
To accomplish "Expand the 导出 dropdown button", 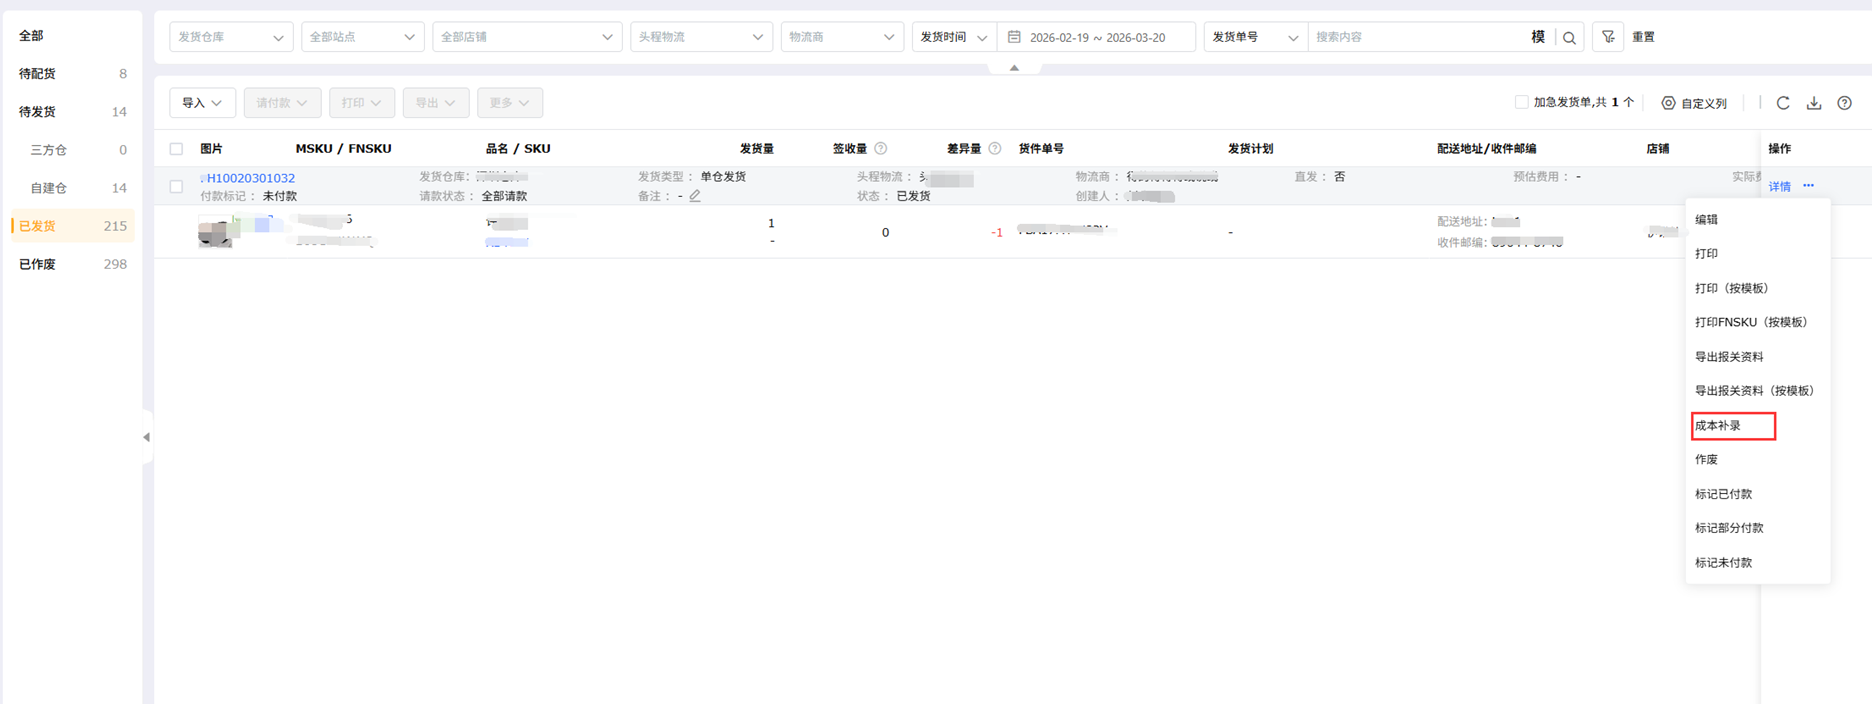I will click(x=435, y=103).
